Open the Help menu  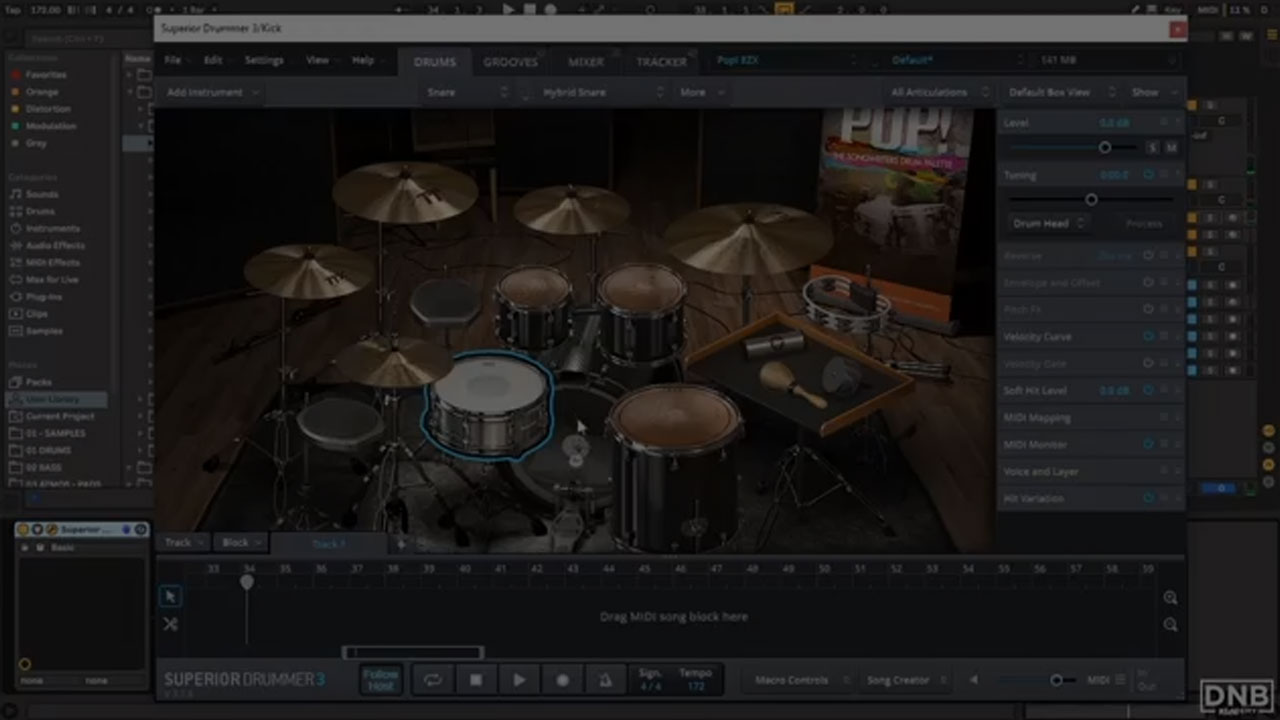(362, 60)
